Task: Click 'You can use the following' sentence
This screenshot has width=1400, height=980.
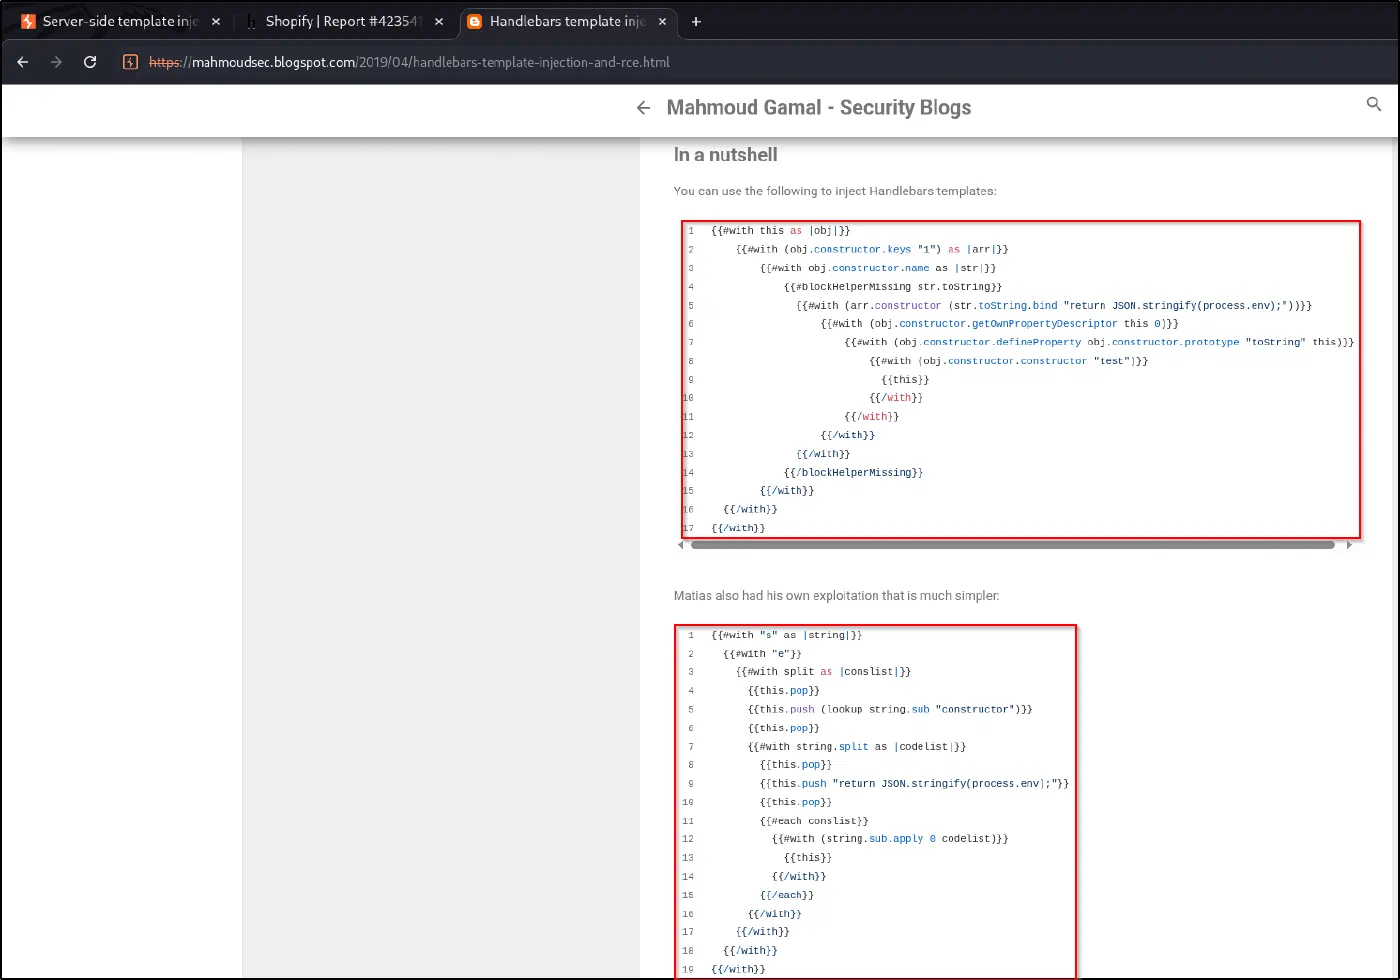Action: (x=835, y=191)
